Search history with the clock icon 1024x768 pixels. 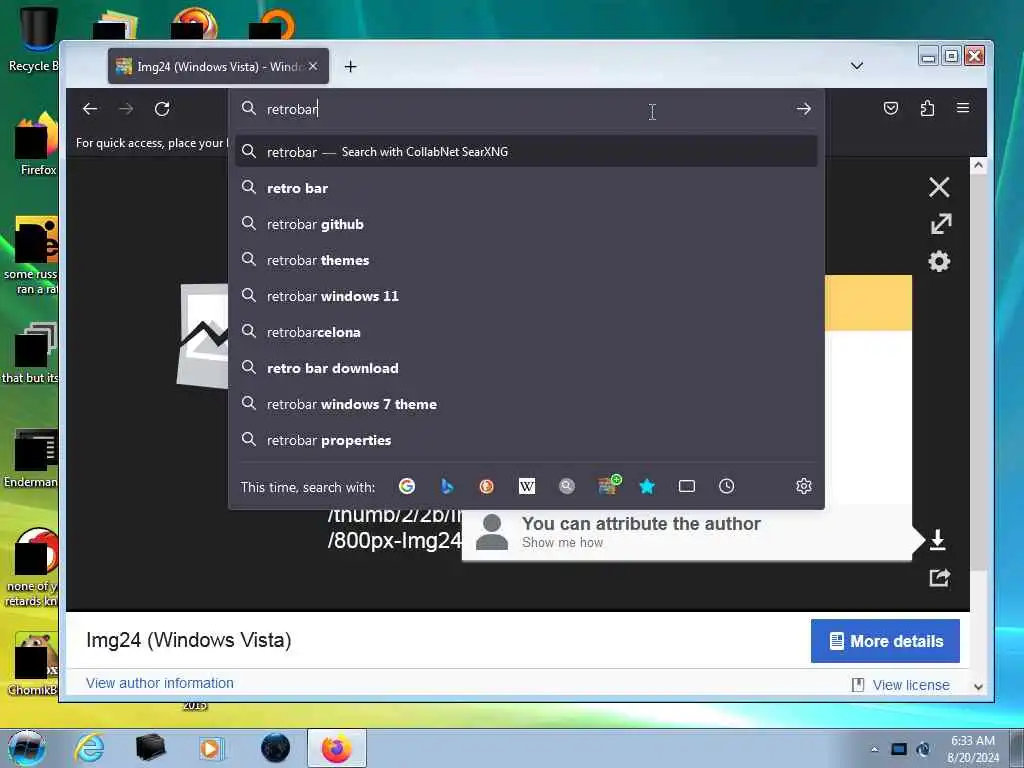(726, 486)
